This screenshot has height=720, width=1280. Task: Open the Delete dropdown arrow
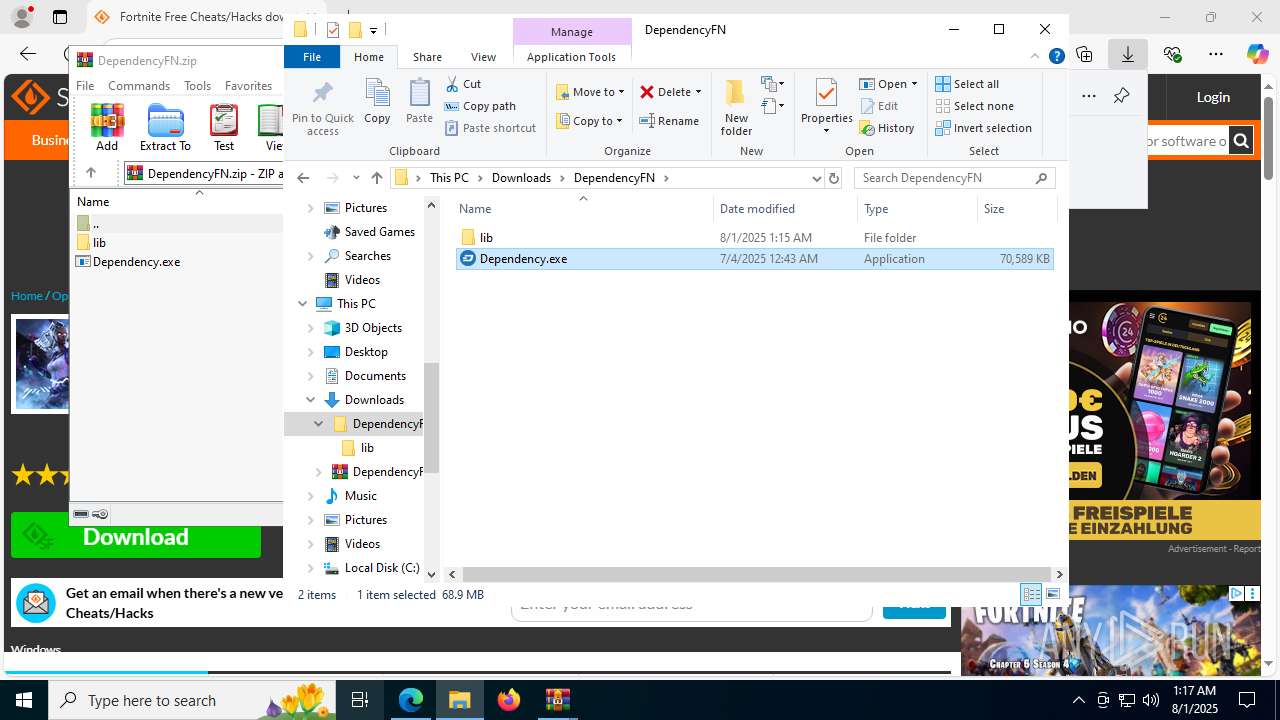click(x=698, y=92)
